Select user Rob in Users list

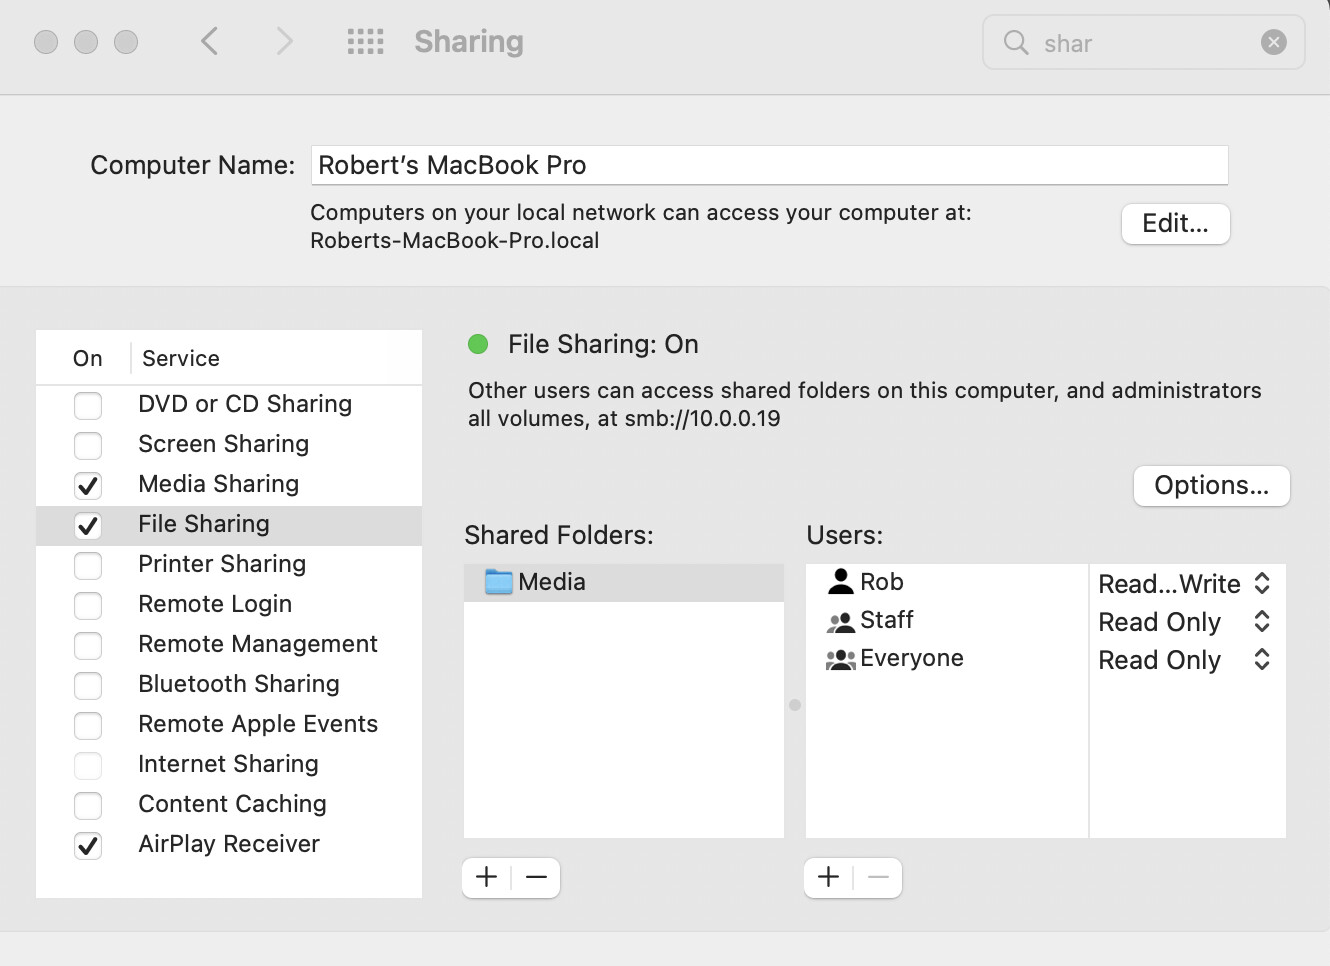(x=947, y=582)
